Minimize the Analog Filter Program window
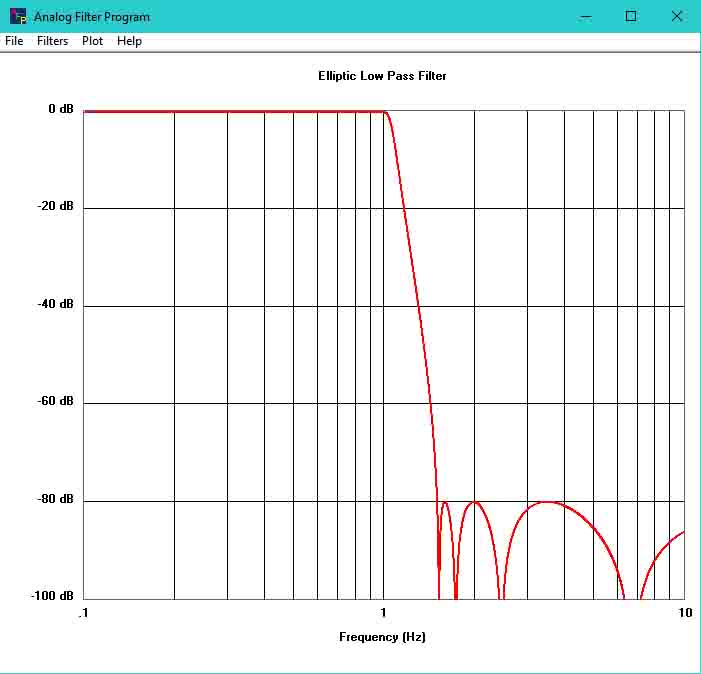The height and width of the screenshot is (674, 701). tap(585, 17)
